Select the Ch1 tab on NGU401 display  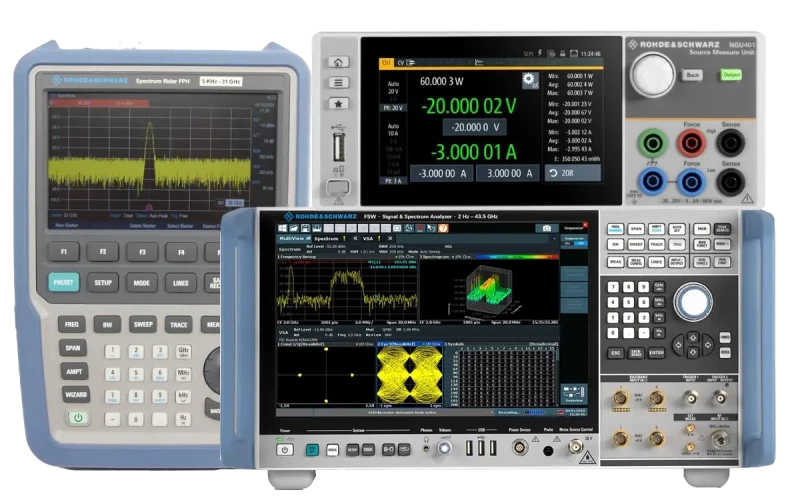(x=386, y=63)
